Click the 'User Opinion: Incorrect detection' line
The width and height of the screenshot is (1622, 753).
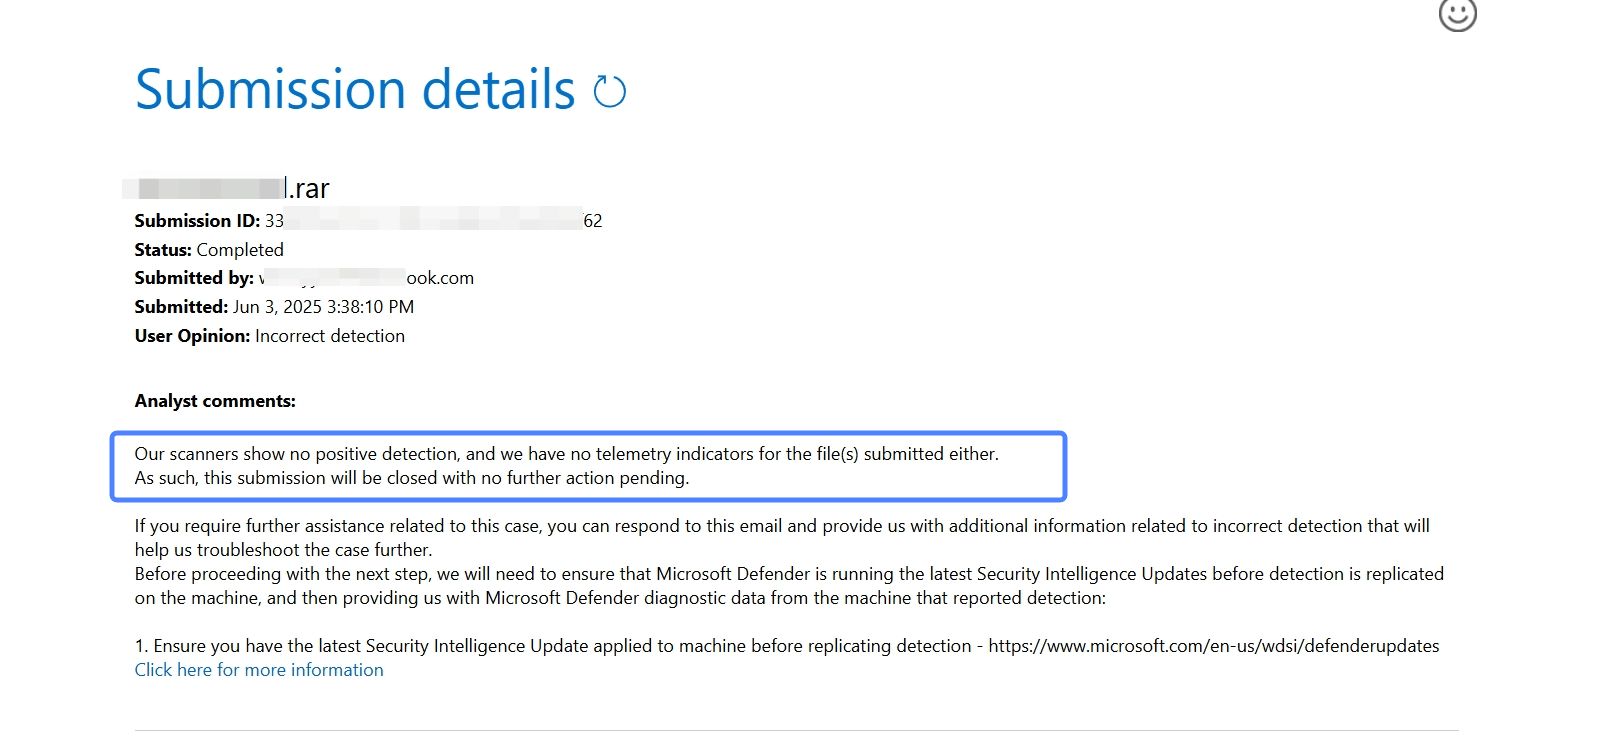tap(270, 336)
